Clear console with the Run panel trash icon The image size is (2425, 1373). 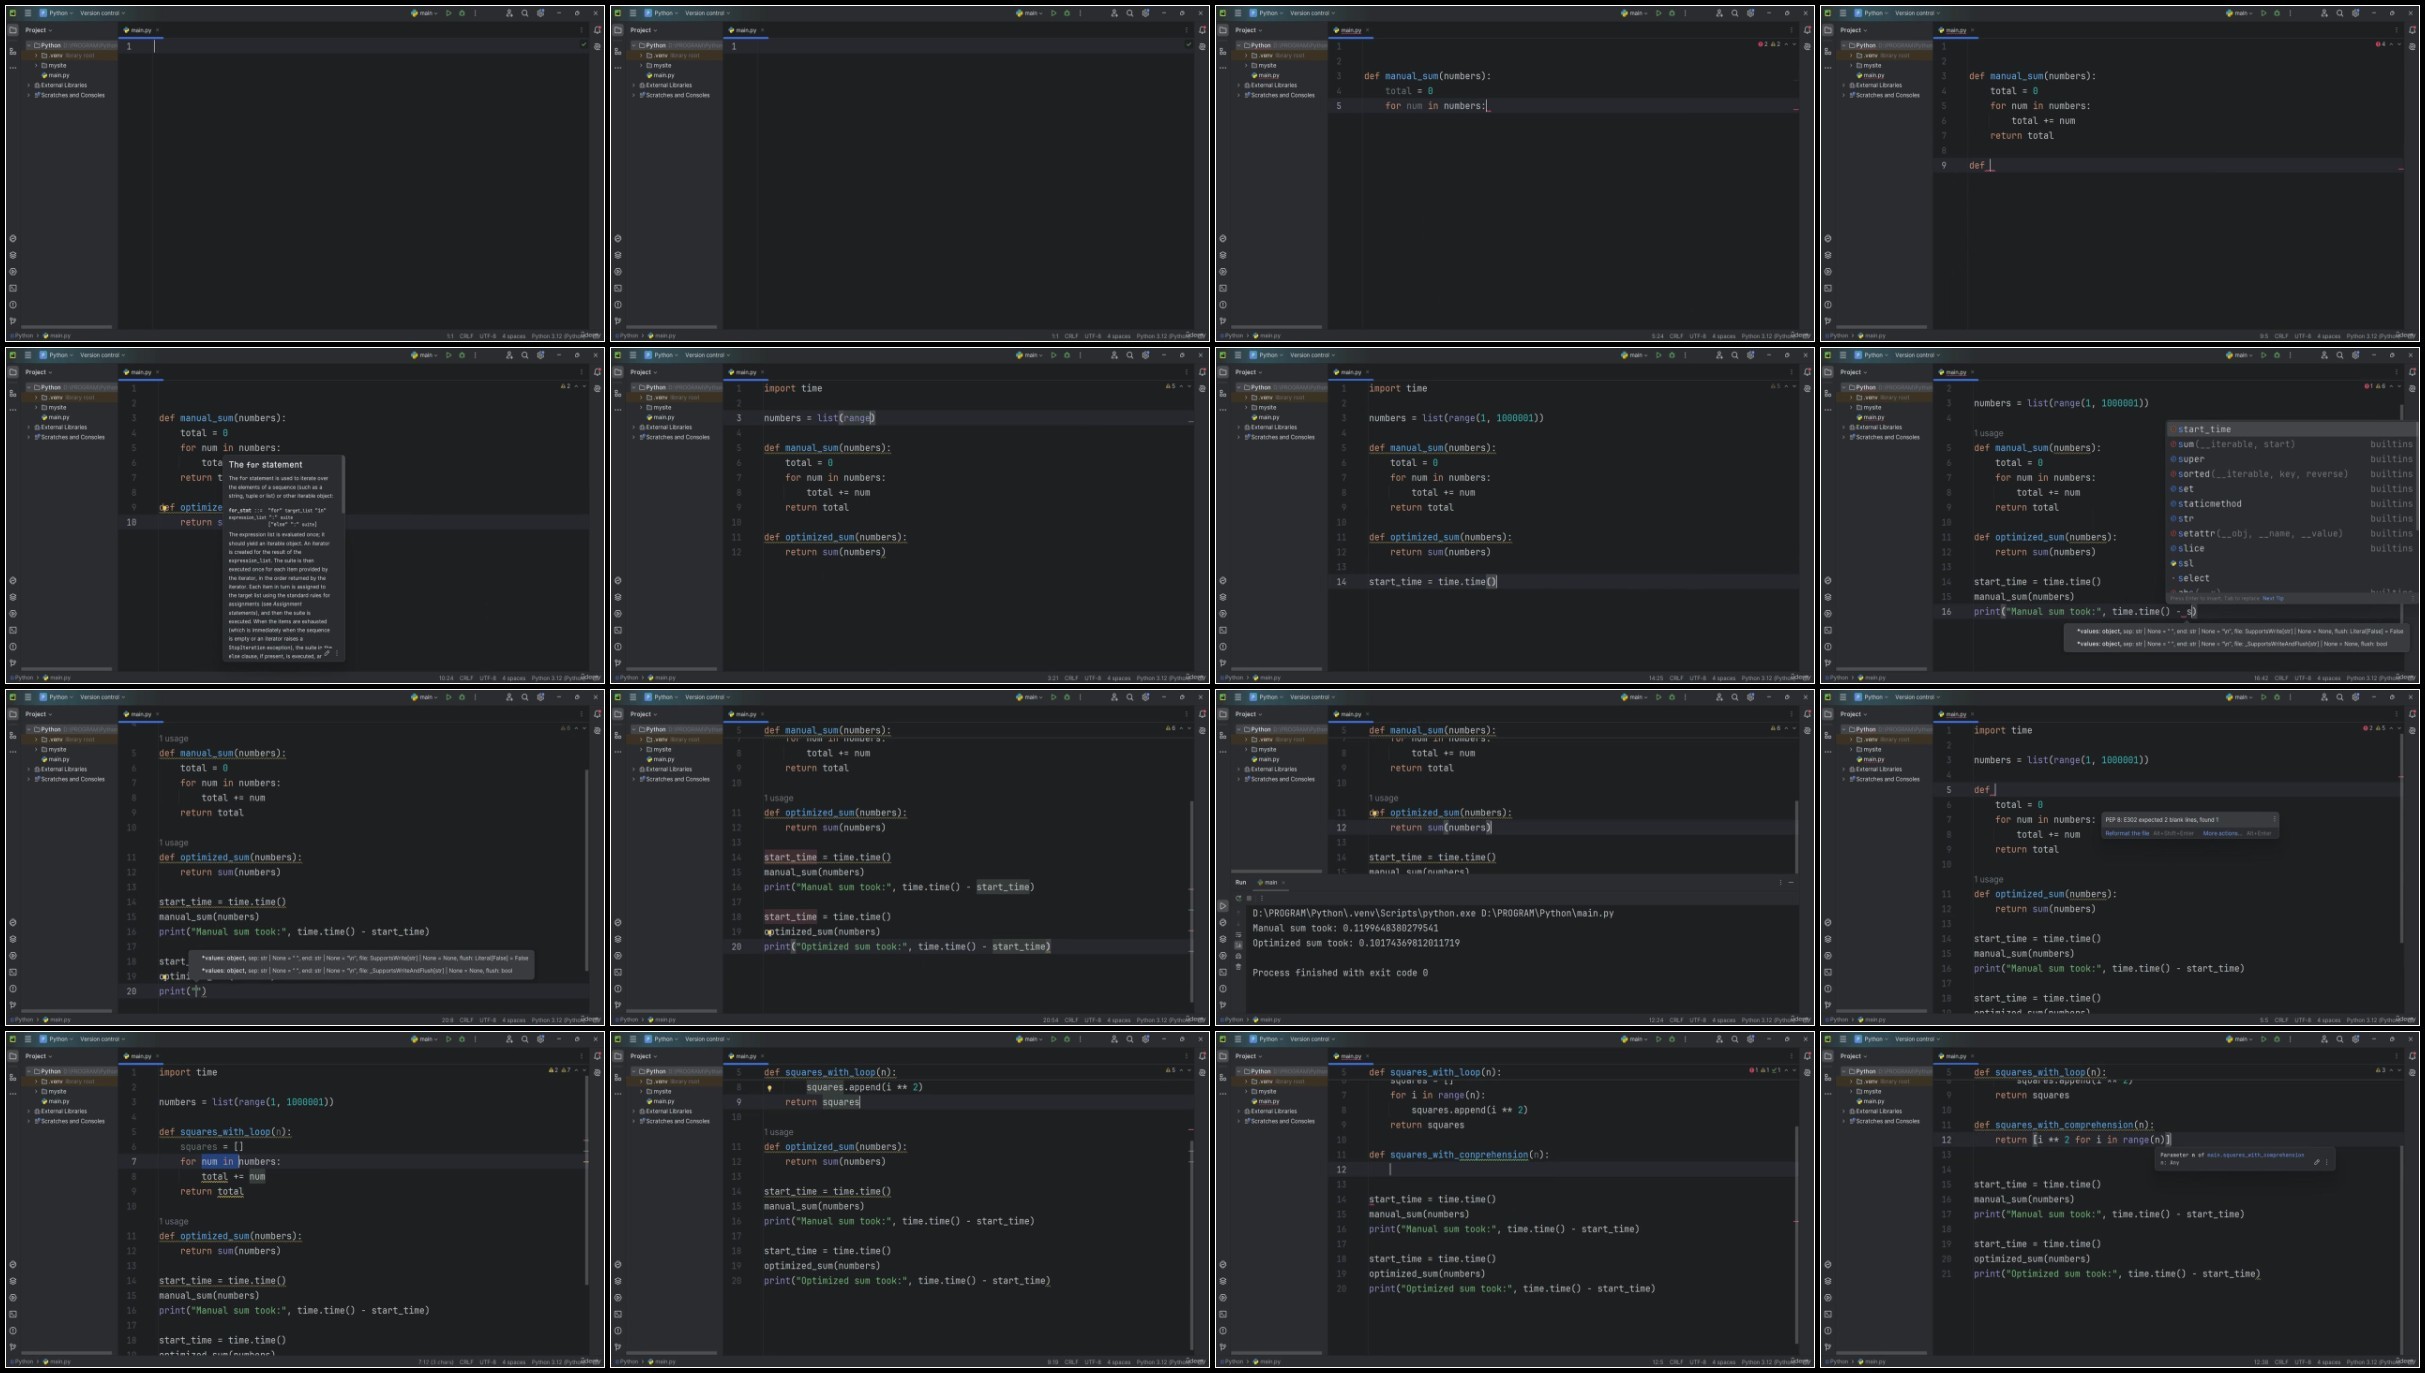(x=1238, y=967)
